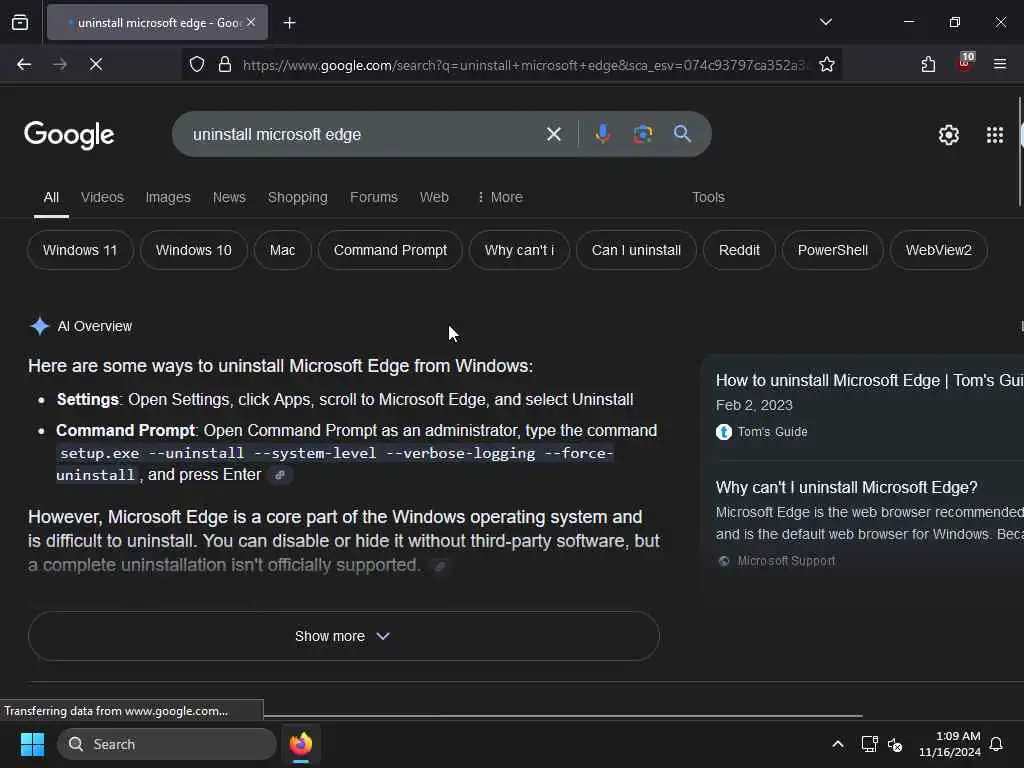Stop loading the page
1024x768 pixels.
96,64
